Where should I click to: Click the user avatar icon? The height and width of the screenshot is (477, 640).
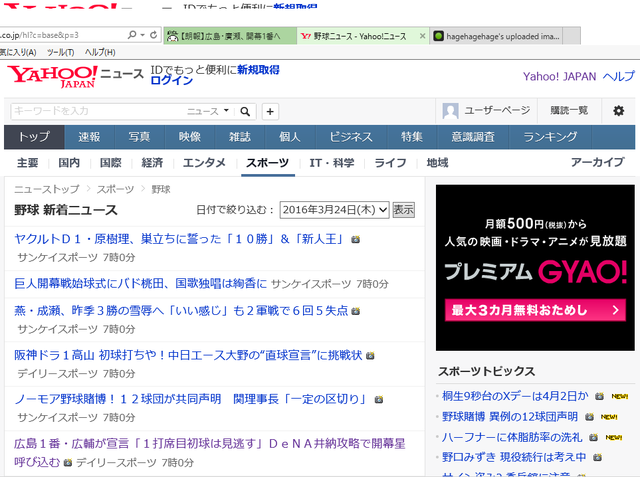point(450,111)
